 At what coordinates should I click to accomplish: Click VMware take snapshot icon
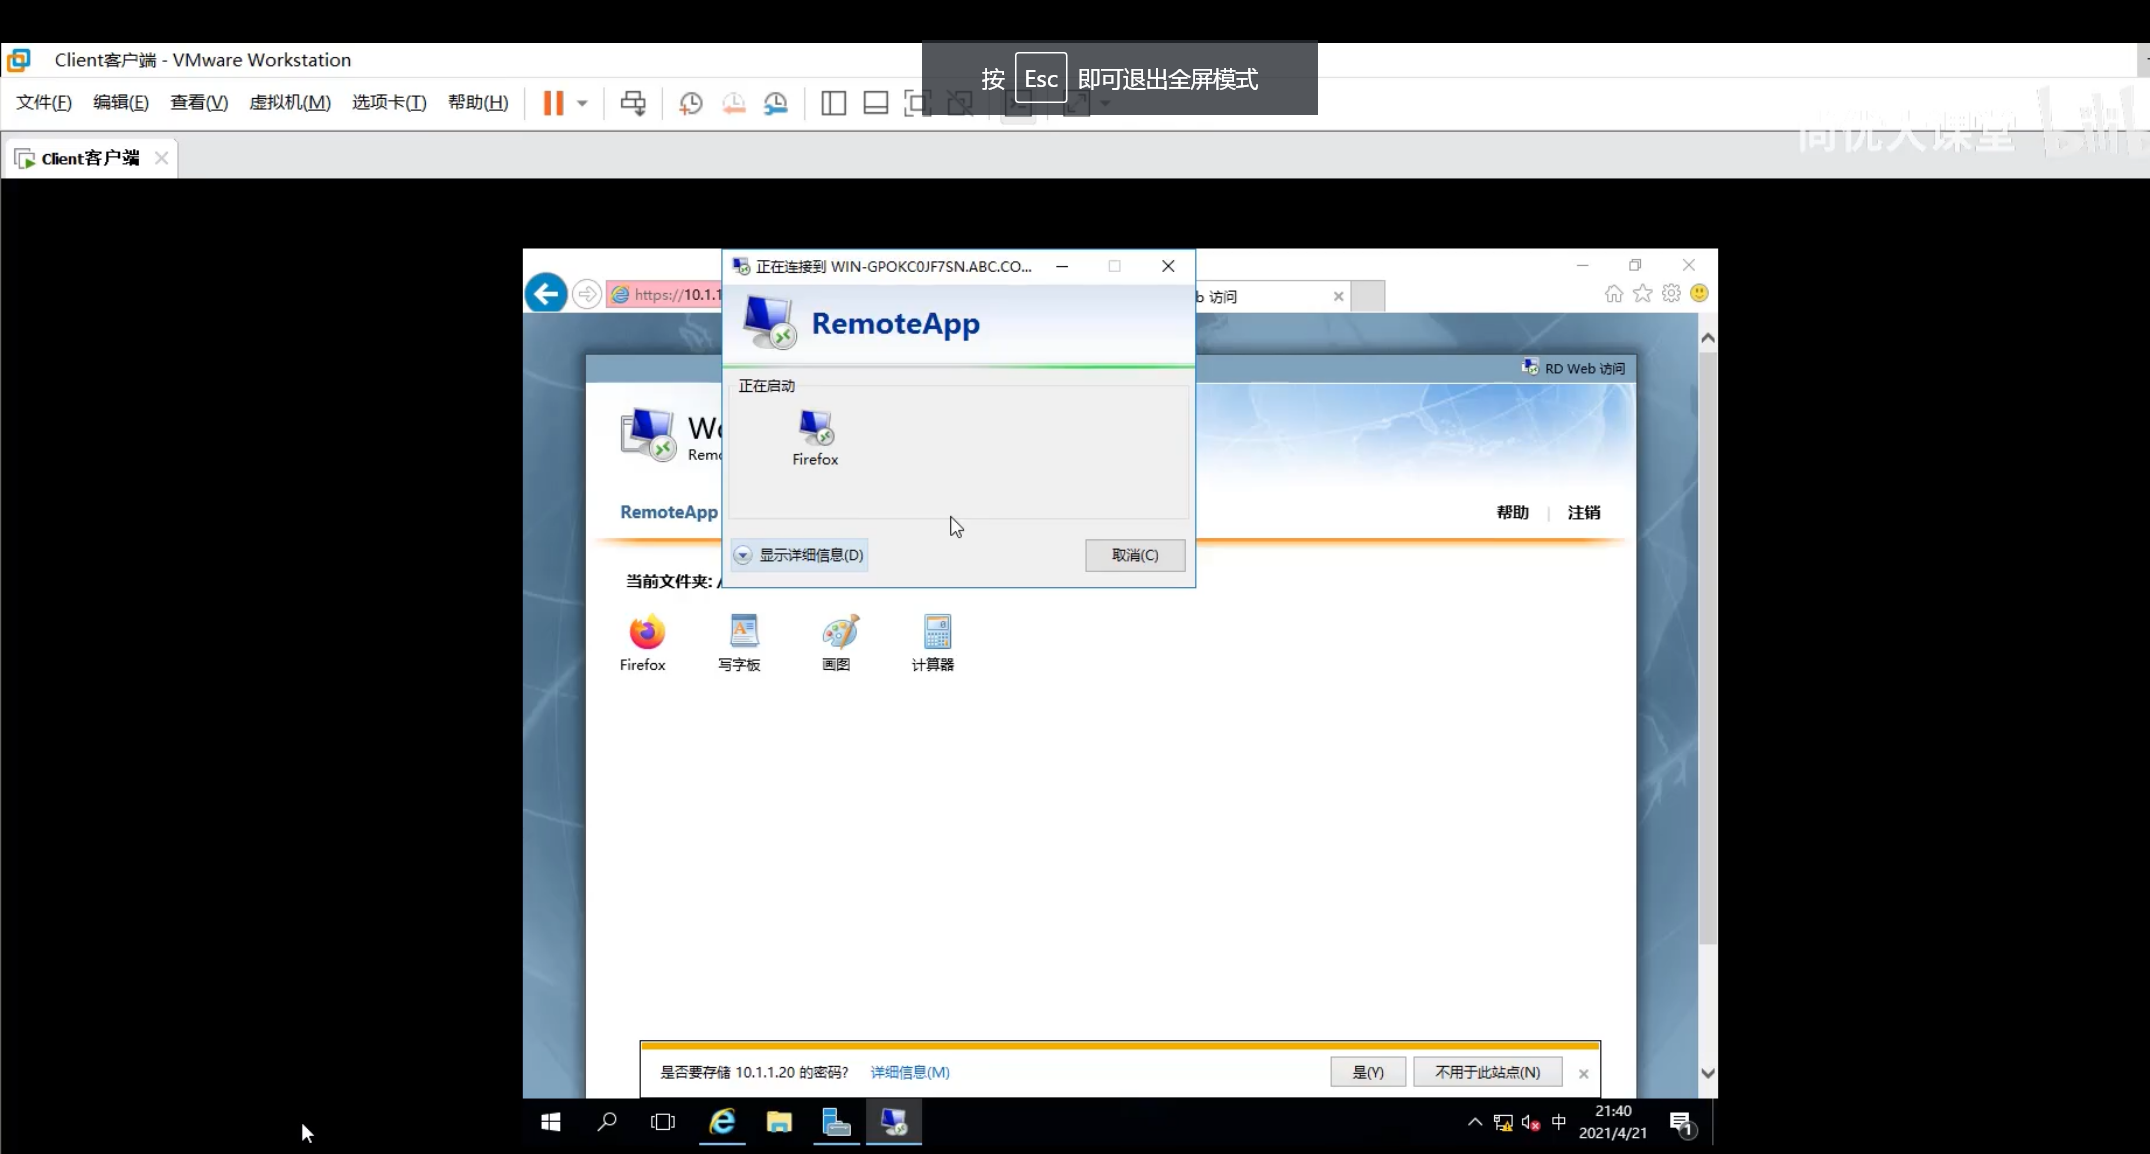point(690,103)
